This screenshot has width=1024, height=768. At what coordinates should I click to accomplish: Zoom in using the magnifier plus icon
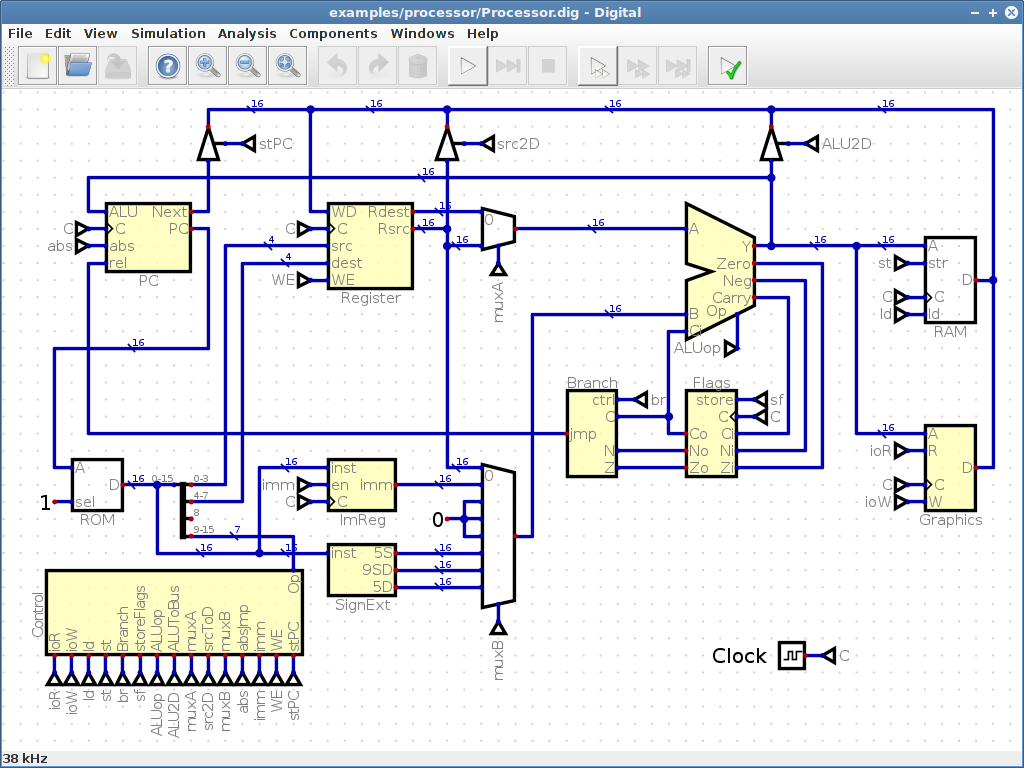coord(207,65)
